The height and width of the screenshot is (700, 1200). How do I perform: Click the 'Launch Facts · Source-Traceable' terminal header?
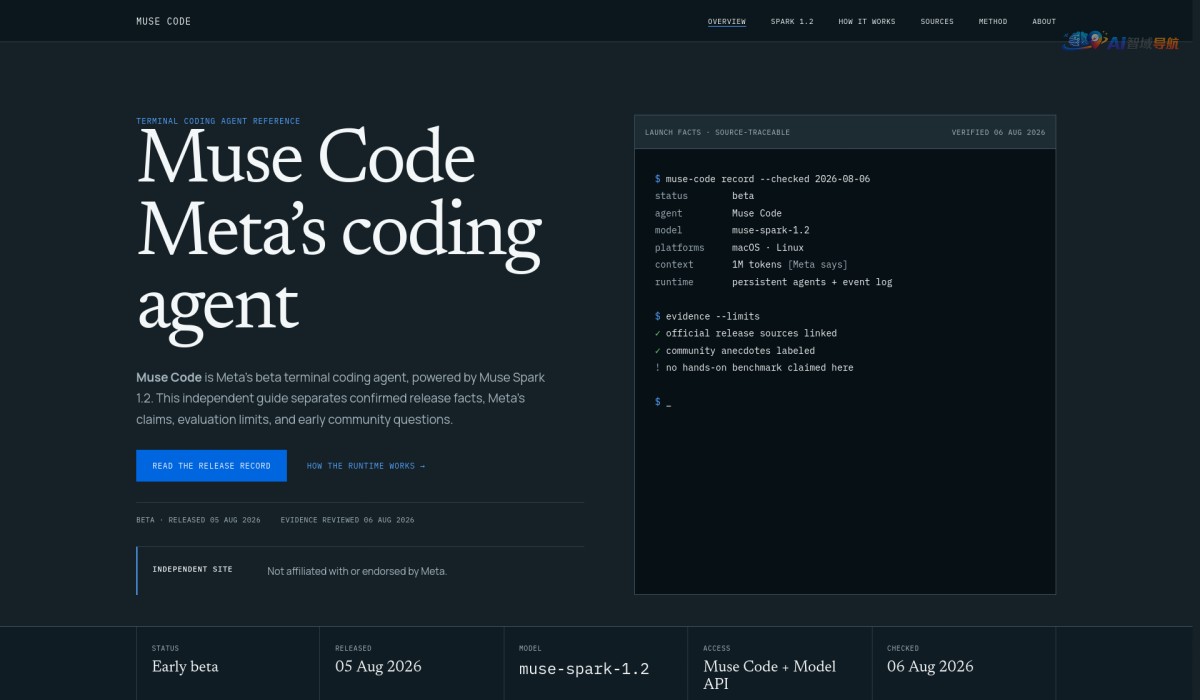click(x=717, y=132)
